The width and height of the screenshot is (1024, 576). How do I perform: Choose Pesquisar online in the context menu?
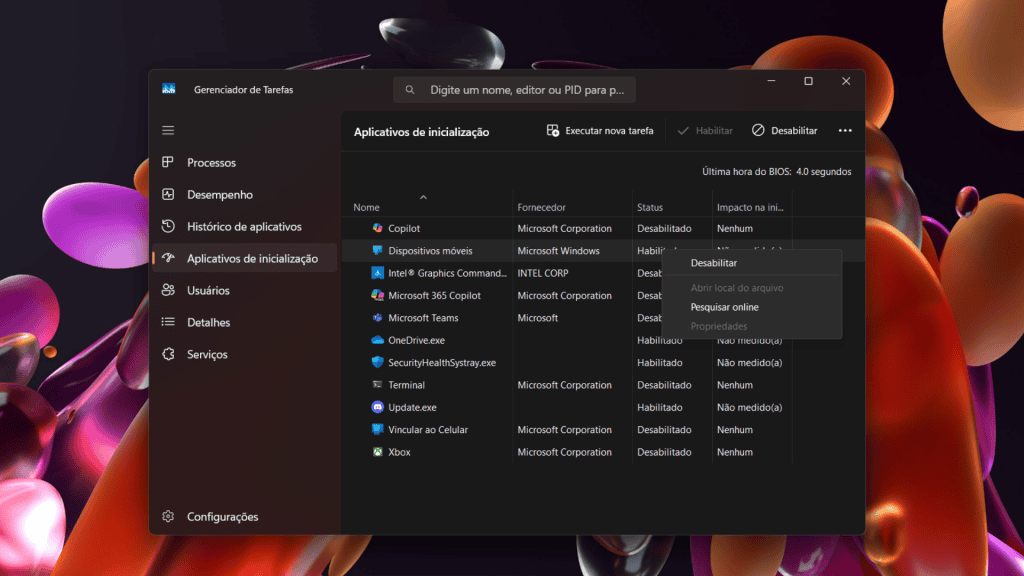click(724, 307)
